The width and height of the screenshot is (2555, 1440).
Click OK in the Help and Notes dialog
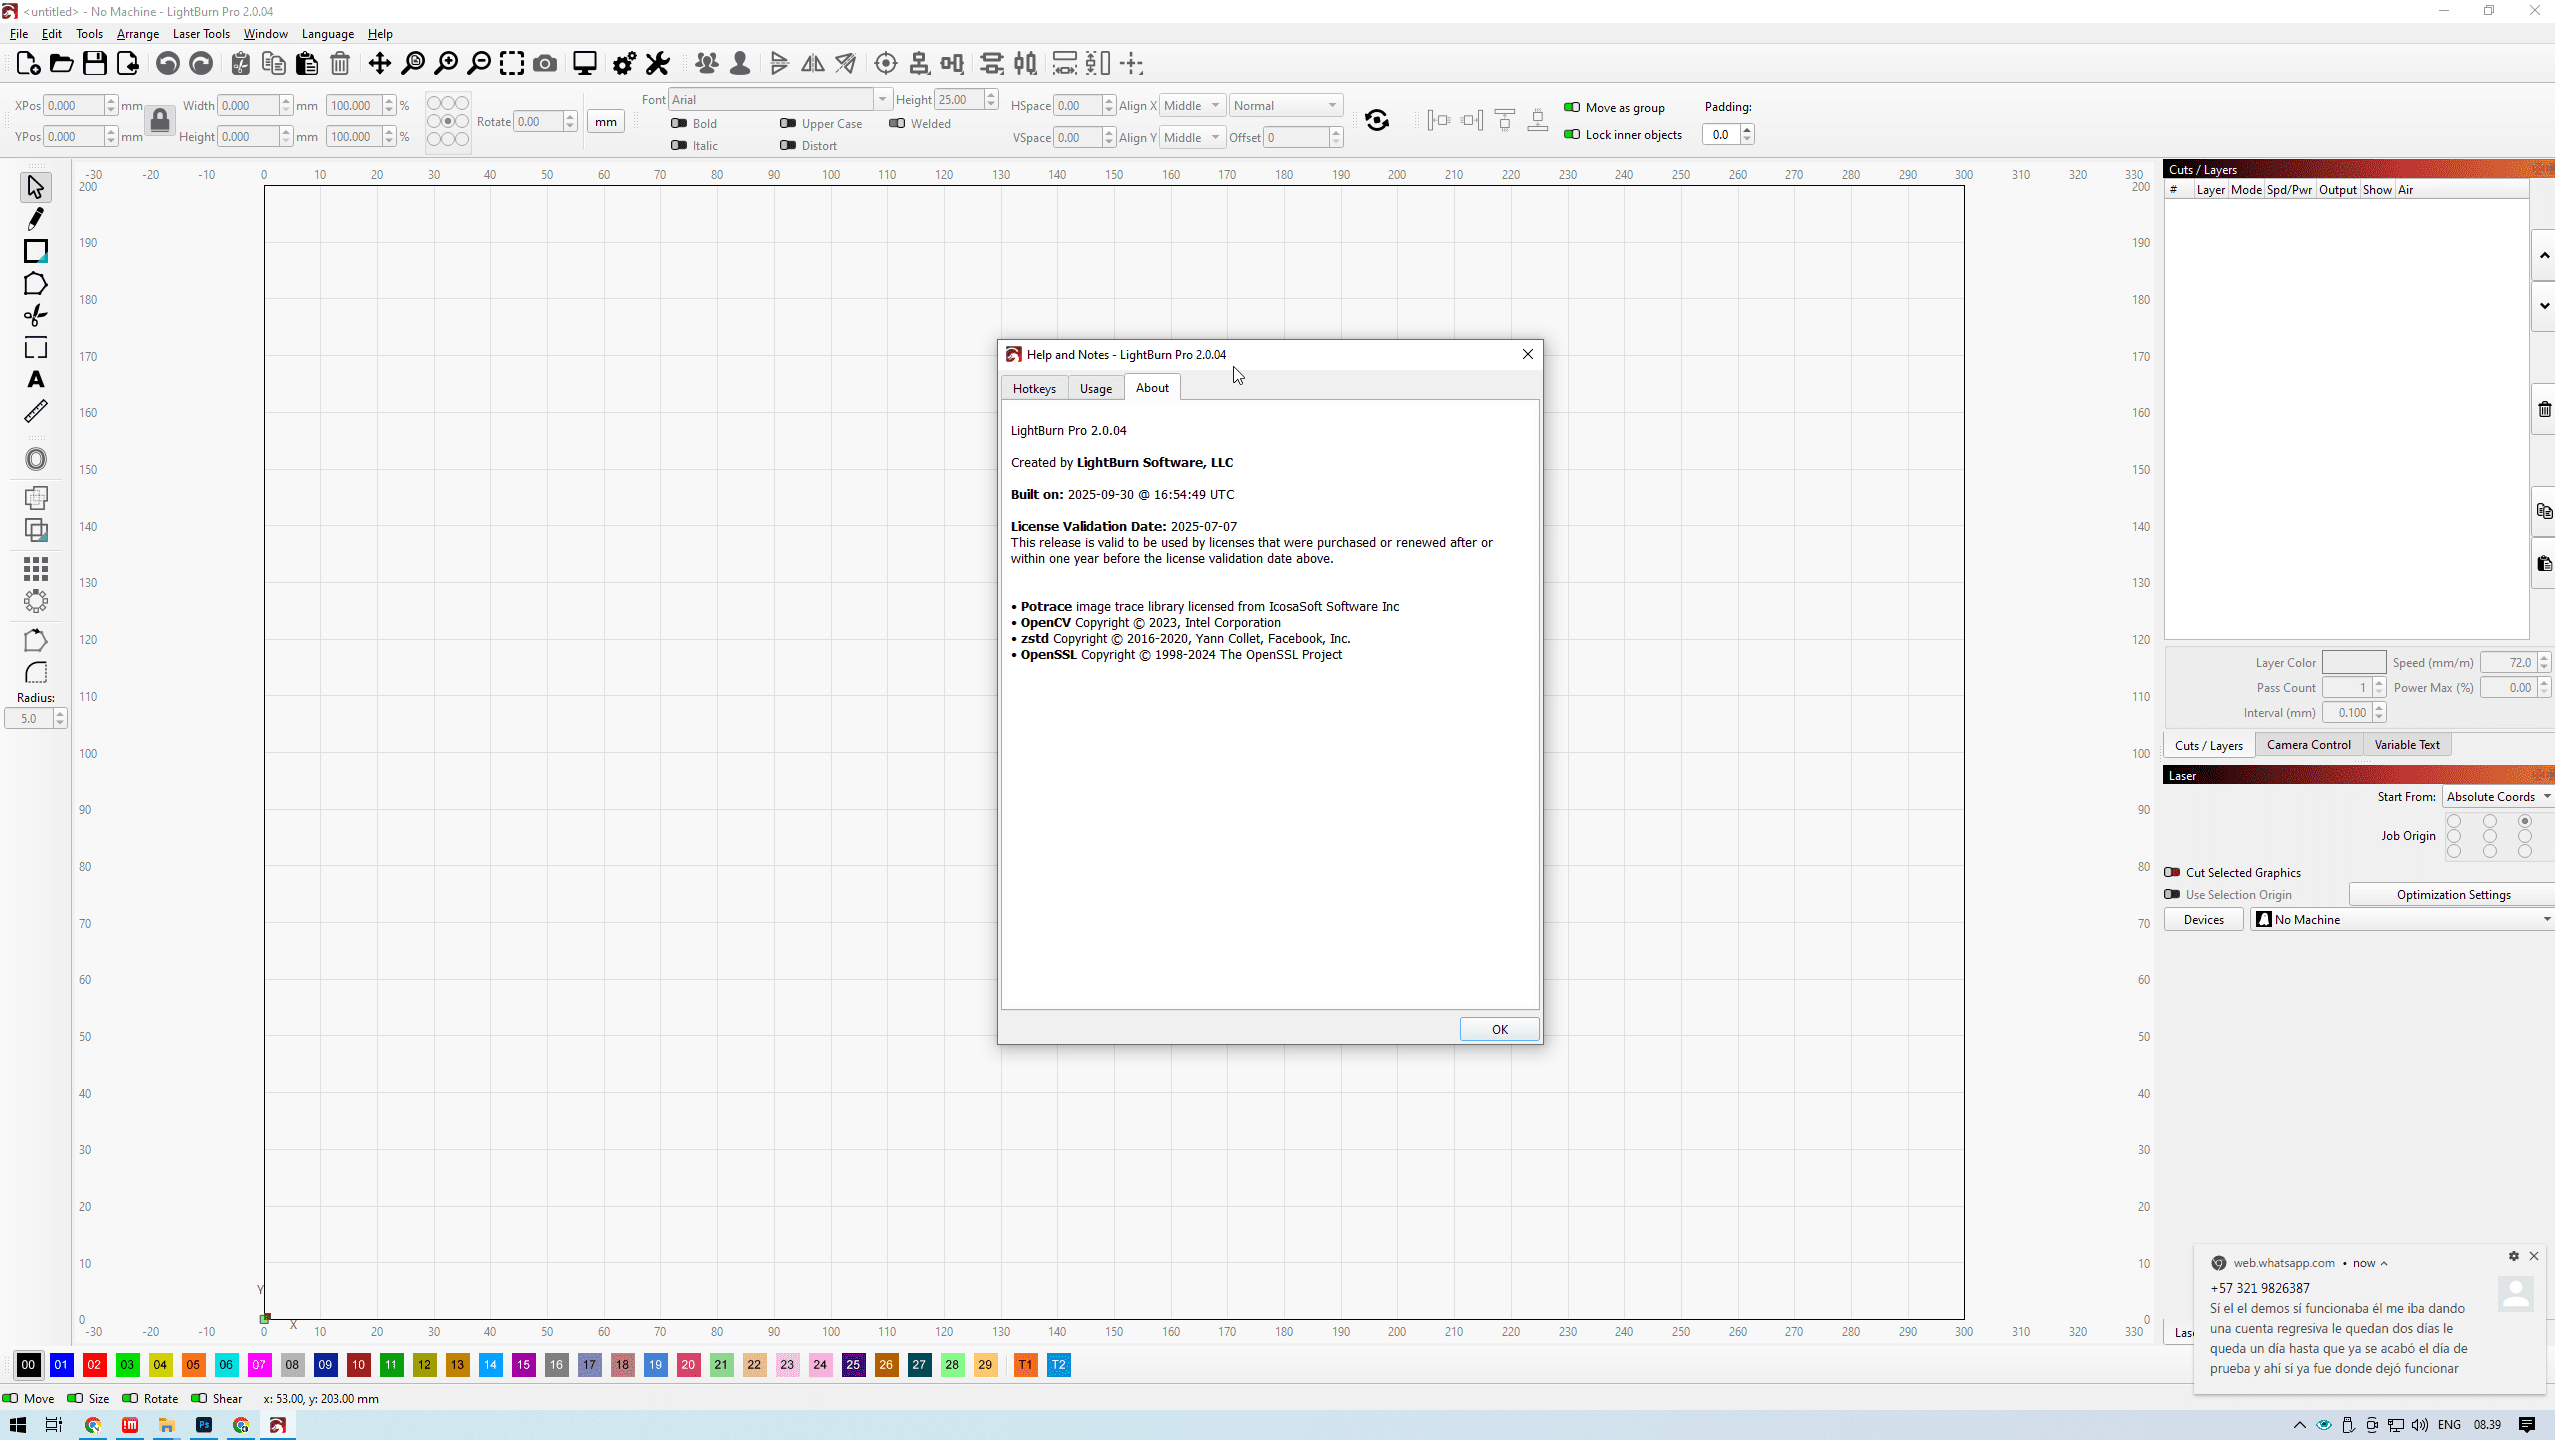click(1500, 1030)
